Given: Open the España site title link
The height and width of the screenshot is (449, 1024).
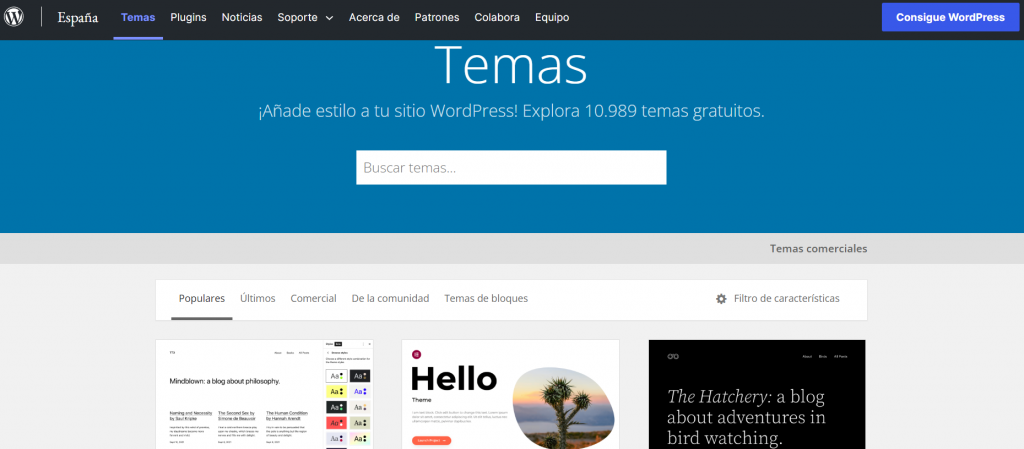Looking at the screenshot, I should [77, 18].
